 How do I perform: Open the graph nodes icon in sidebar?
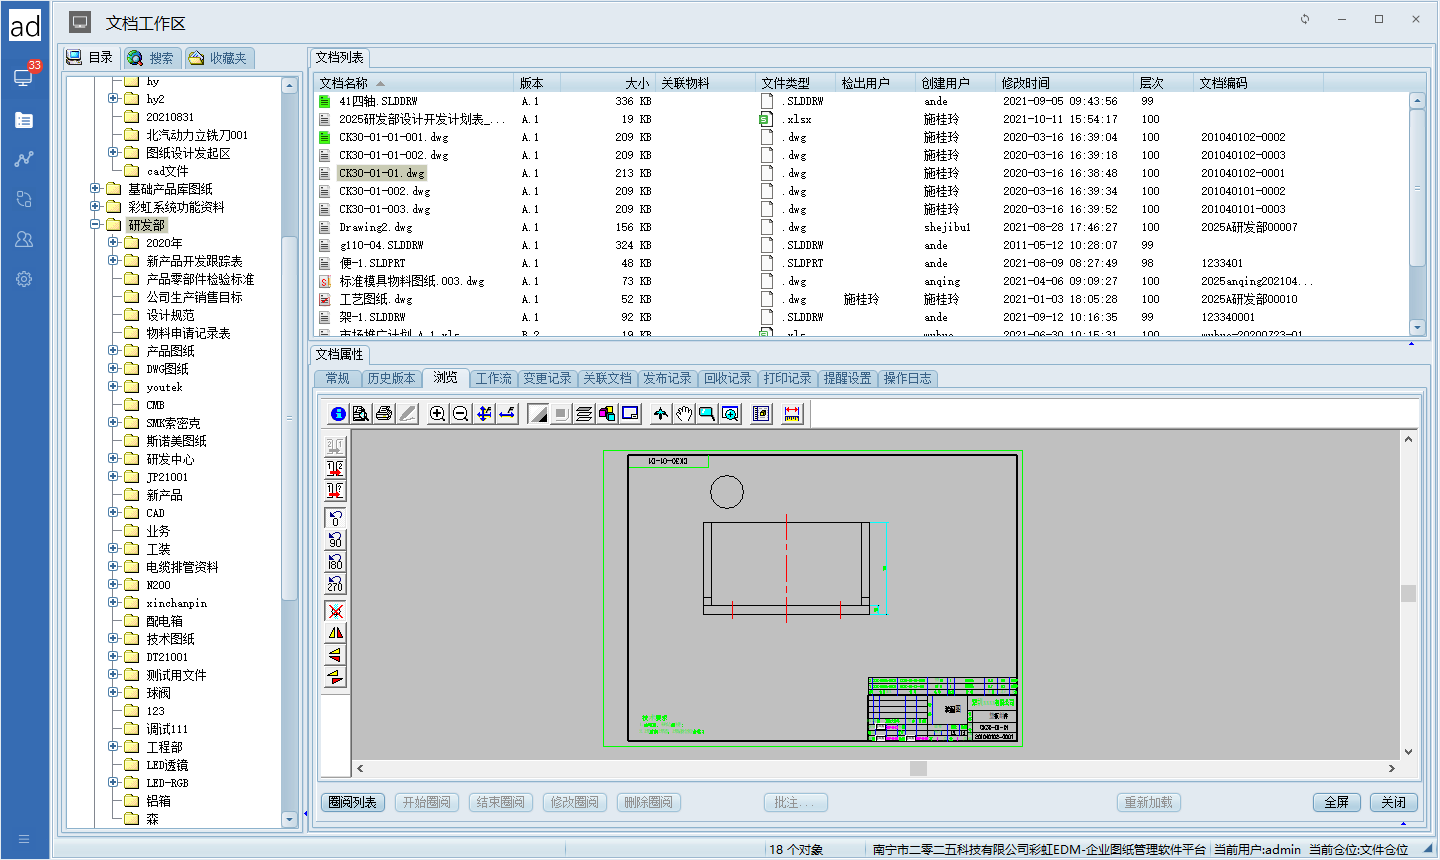point(24,159)
